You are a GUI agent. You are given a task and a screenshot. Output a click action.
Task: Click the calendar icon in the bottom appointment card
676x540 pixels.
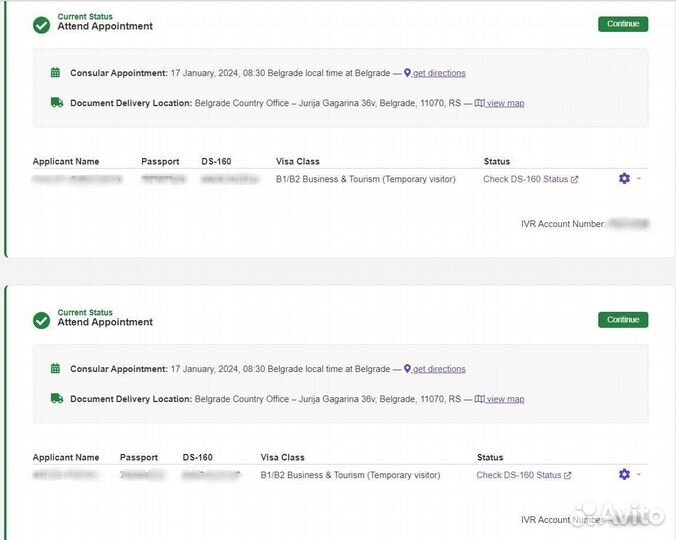pyautogui.click(x=56, y=369)
